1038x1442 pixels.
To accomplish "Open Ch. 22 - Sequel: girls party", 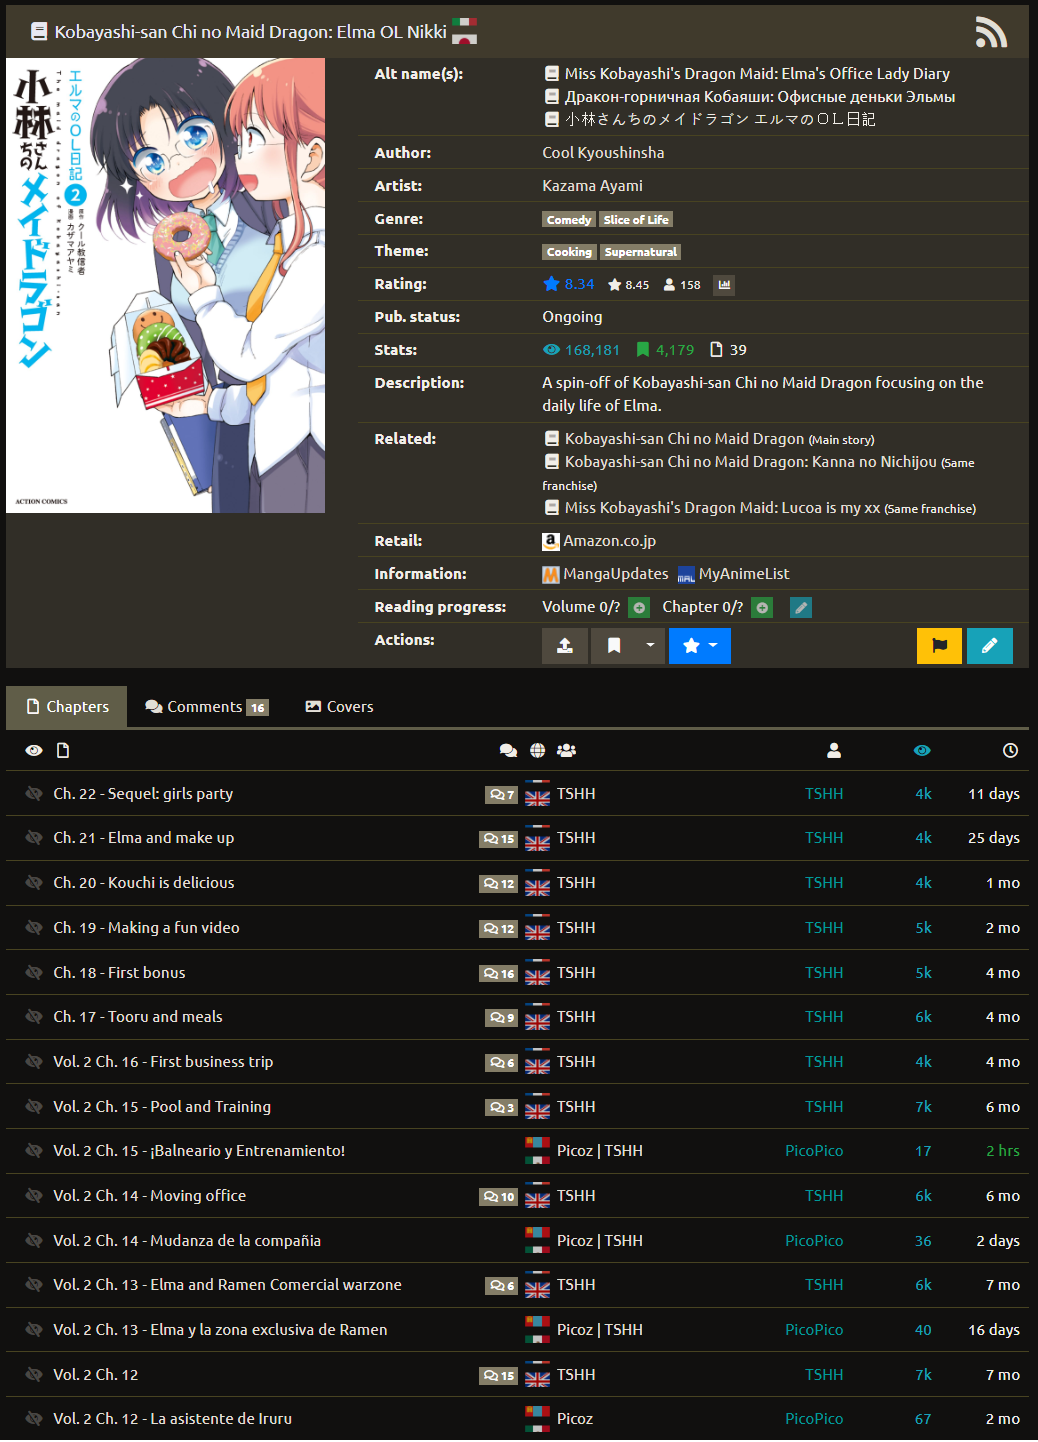I will click(143, 794).
